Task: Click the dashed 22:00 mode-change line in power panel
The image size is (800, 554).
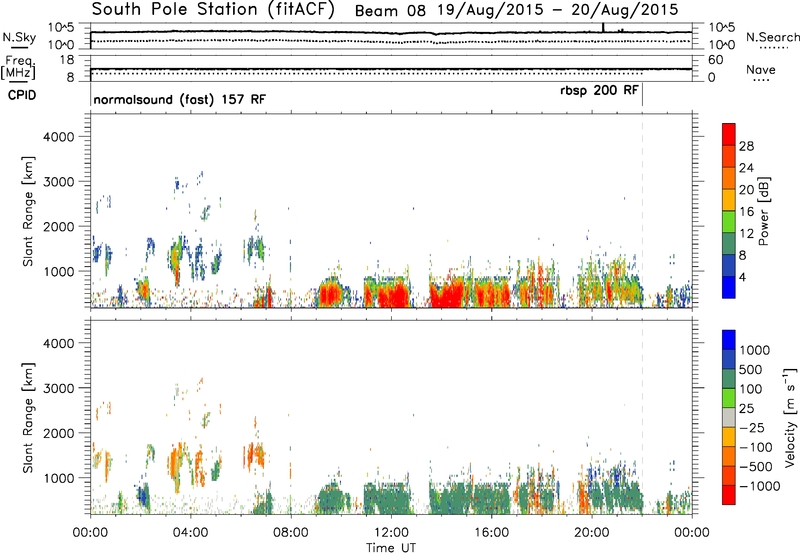Action: [x=642, y=211]
